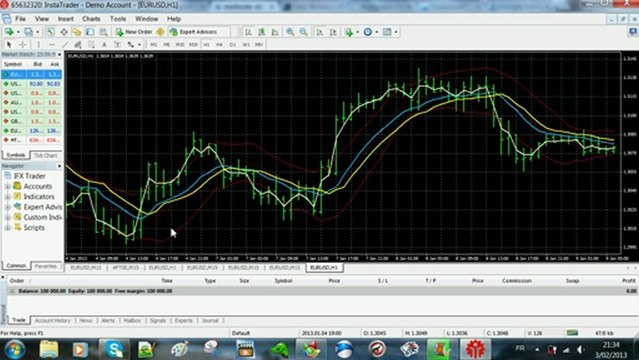
Task: Open the Indicators list icon
Action: (349, 32)
